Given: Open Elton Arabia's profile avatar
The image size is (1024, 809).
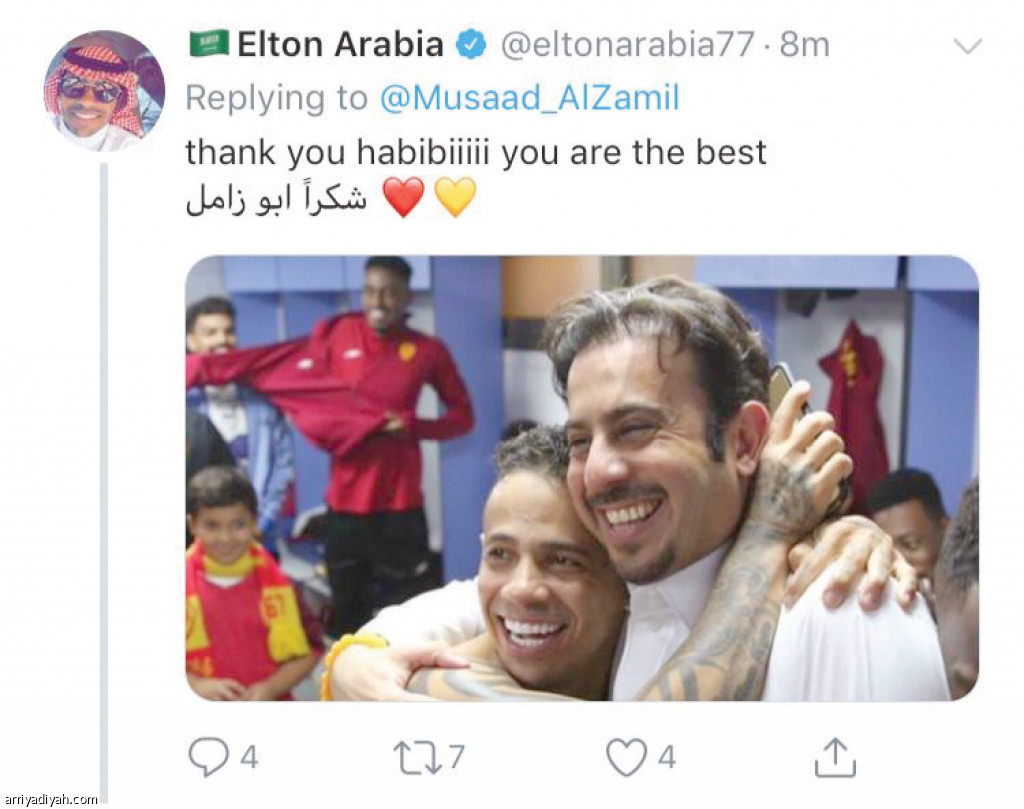Looking at the screenshot, I should click(x=104, y=91).
